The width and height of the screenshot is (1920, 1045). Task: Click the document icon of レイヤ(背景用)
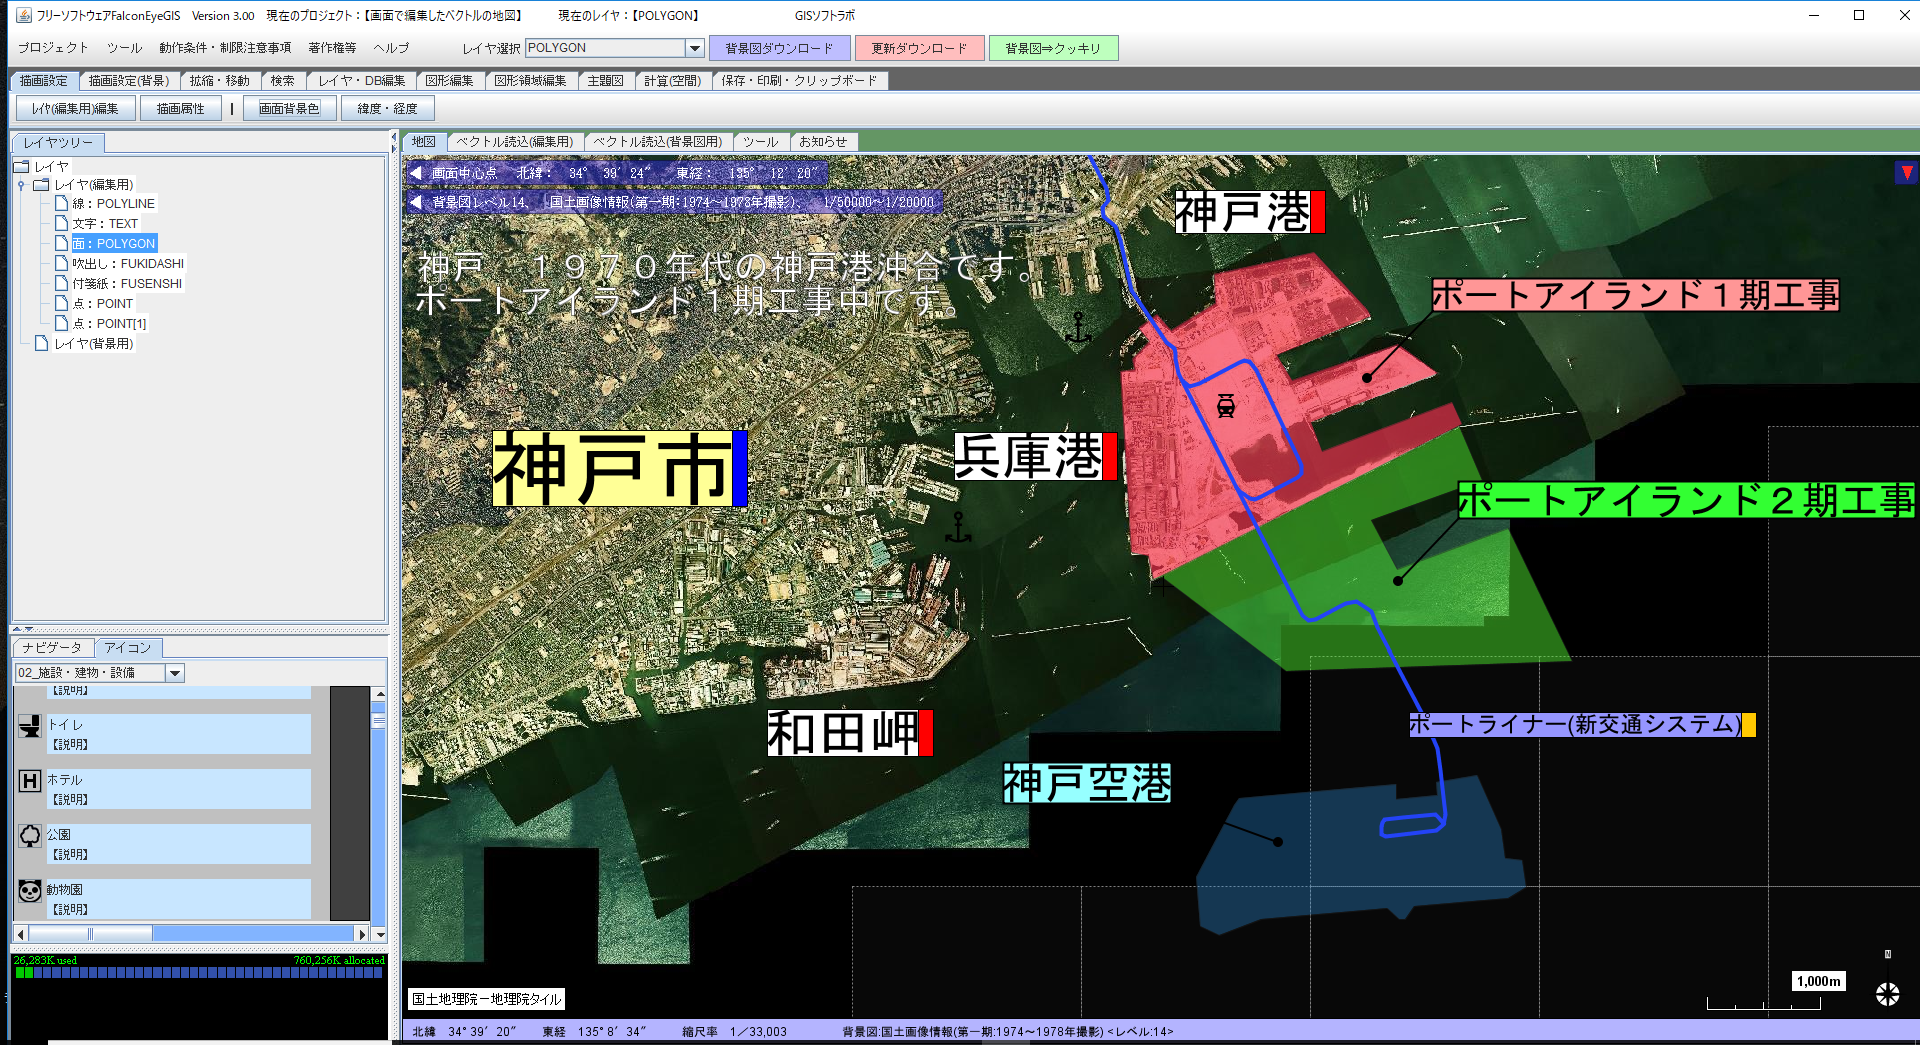pos(41,343)
